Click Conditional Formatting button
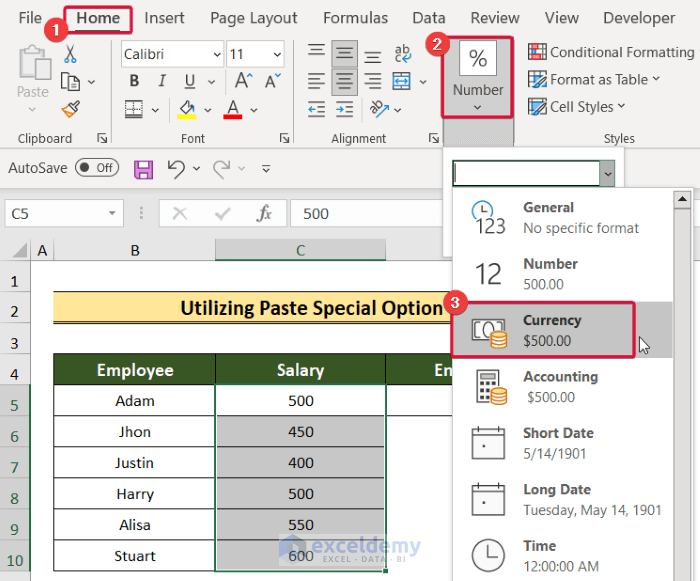This screenshot has width=700, height=581. (610, 52)
